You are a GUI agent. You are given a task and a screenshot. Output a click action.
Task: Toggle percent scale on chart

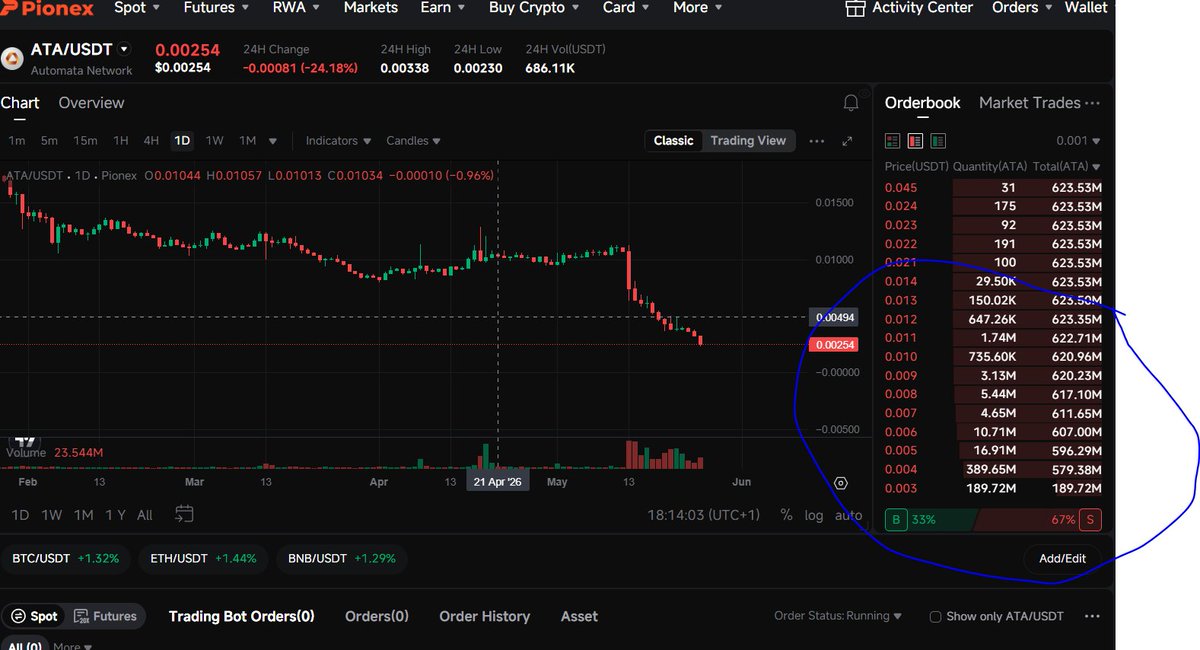tap(787, 515)
